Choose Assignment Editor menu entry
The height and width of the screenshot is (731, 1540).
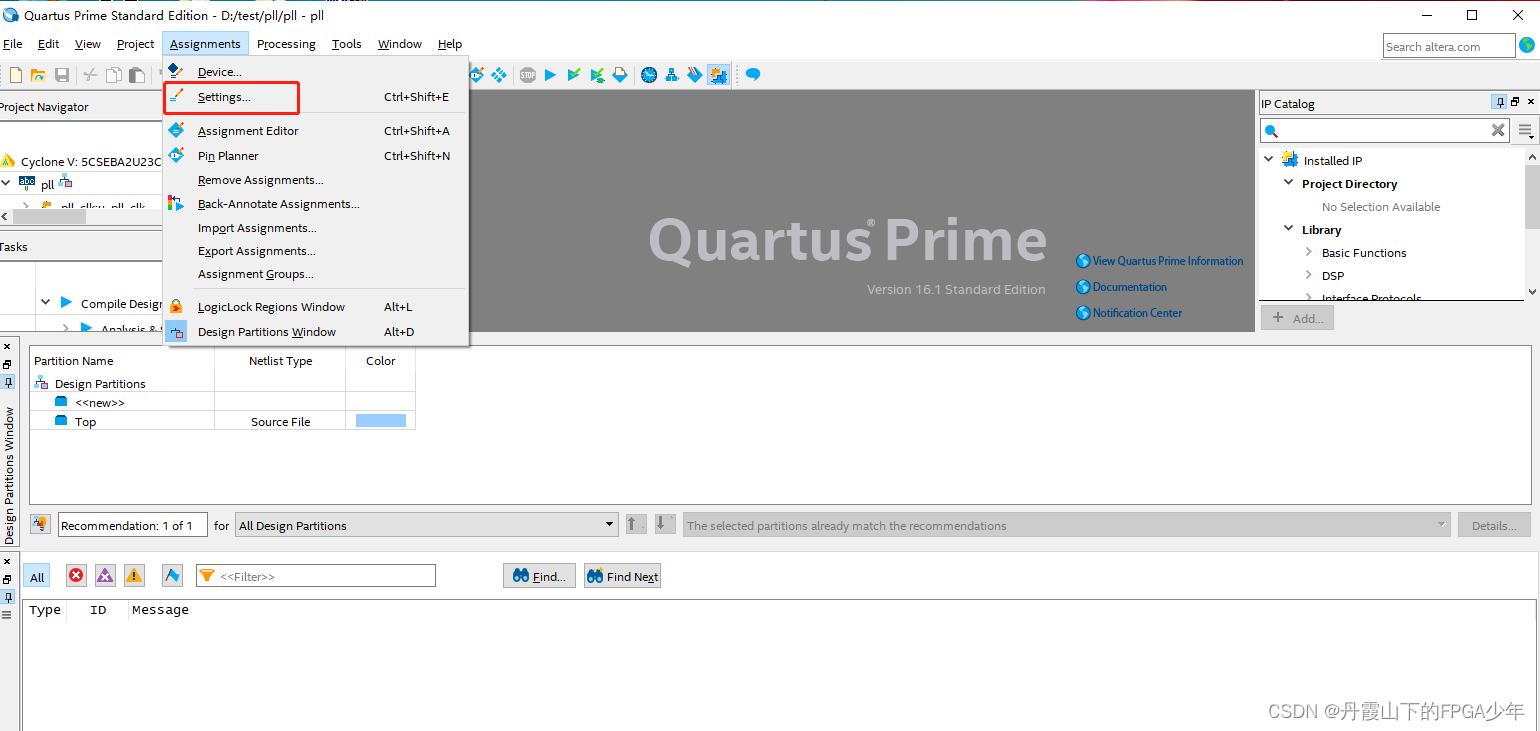coord(316,131)
